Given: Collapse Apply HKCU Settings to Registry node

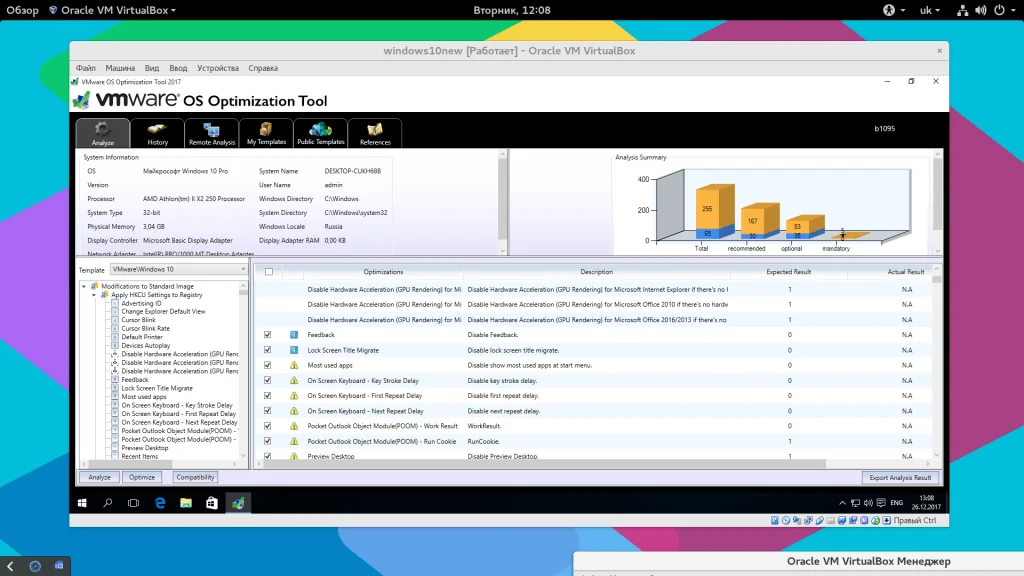Looking at the screenshot, I should [94, 295].
